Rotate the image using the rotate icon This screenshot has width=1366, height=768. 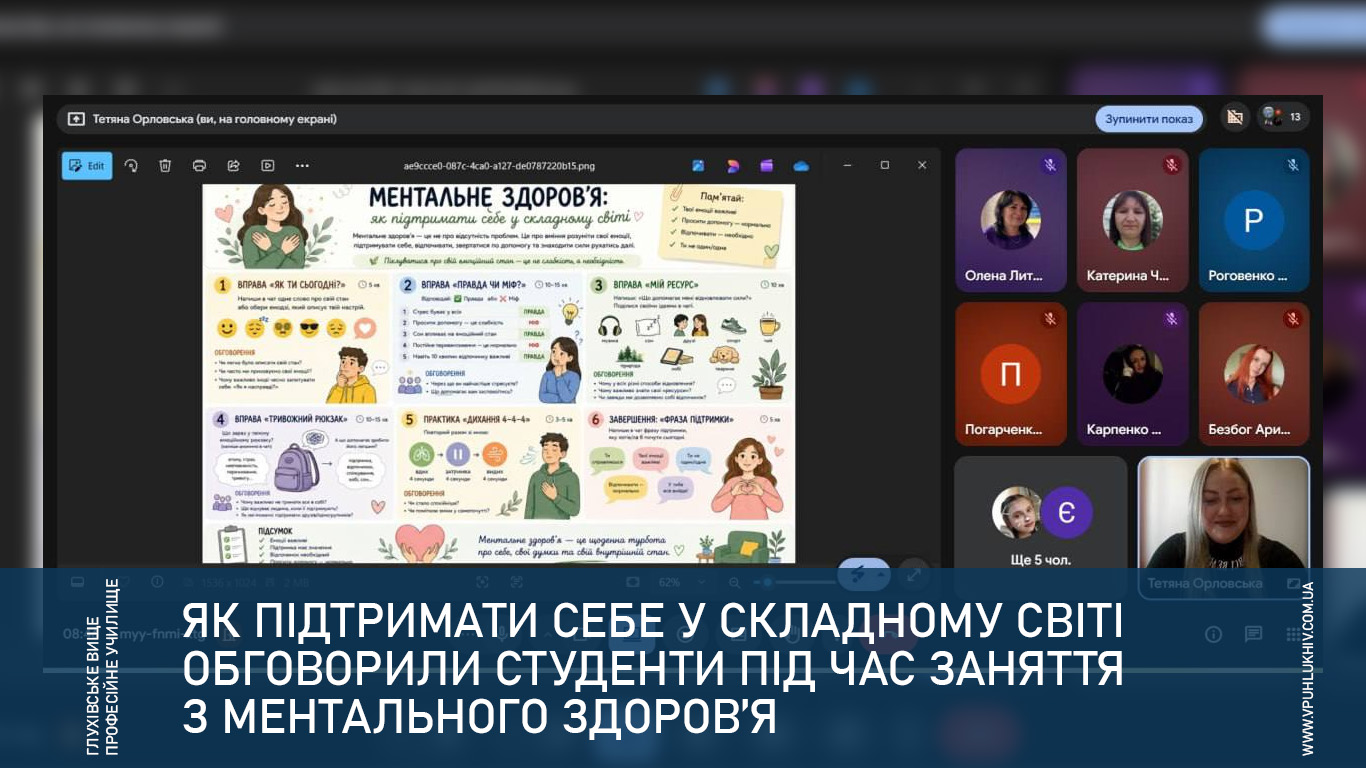click(x=131, y=166)
